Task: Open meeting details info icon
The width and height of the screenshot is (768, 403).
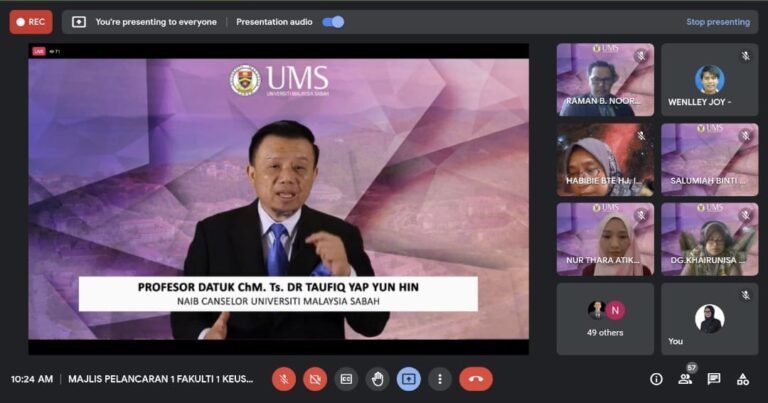Action: click(656, 379)
